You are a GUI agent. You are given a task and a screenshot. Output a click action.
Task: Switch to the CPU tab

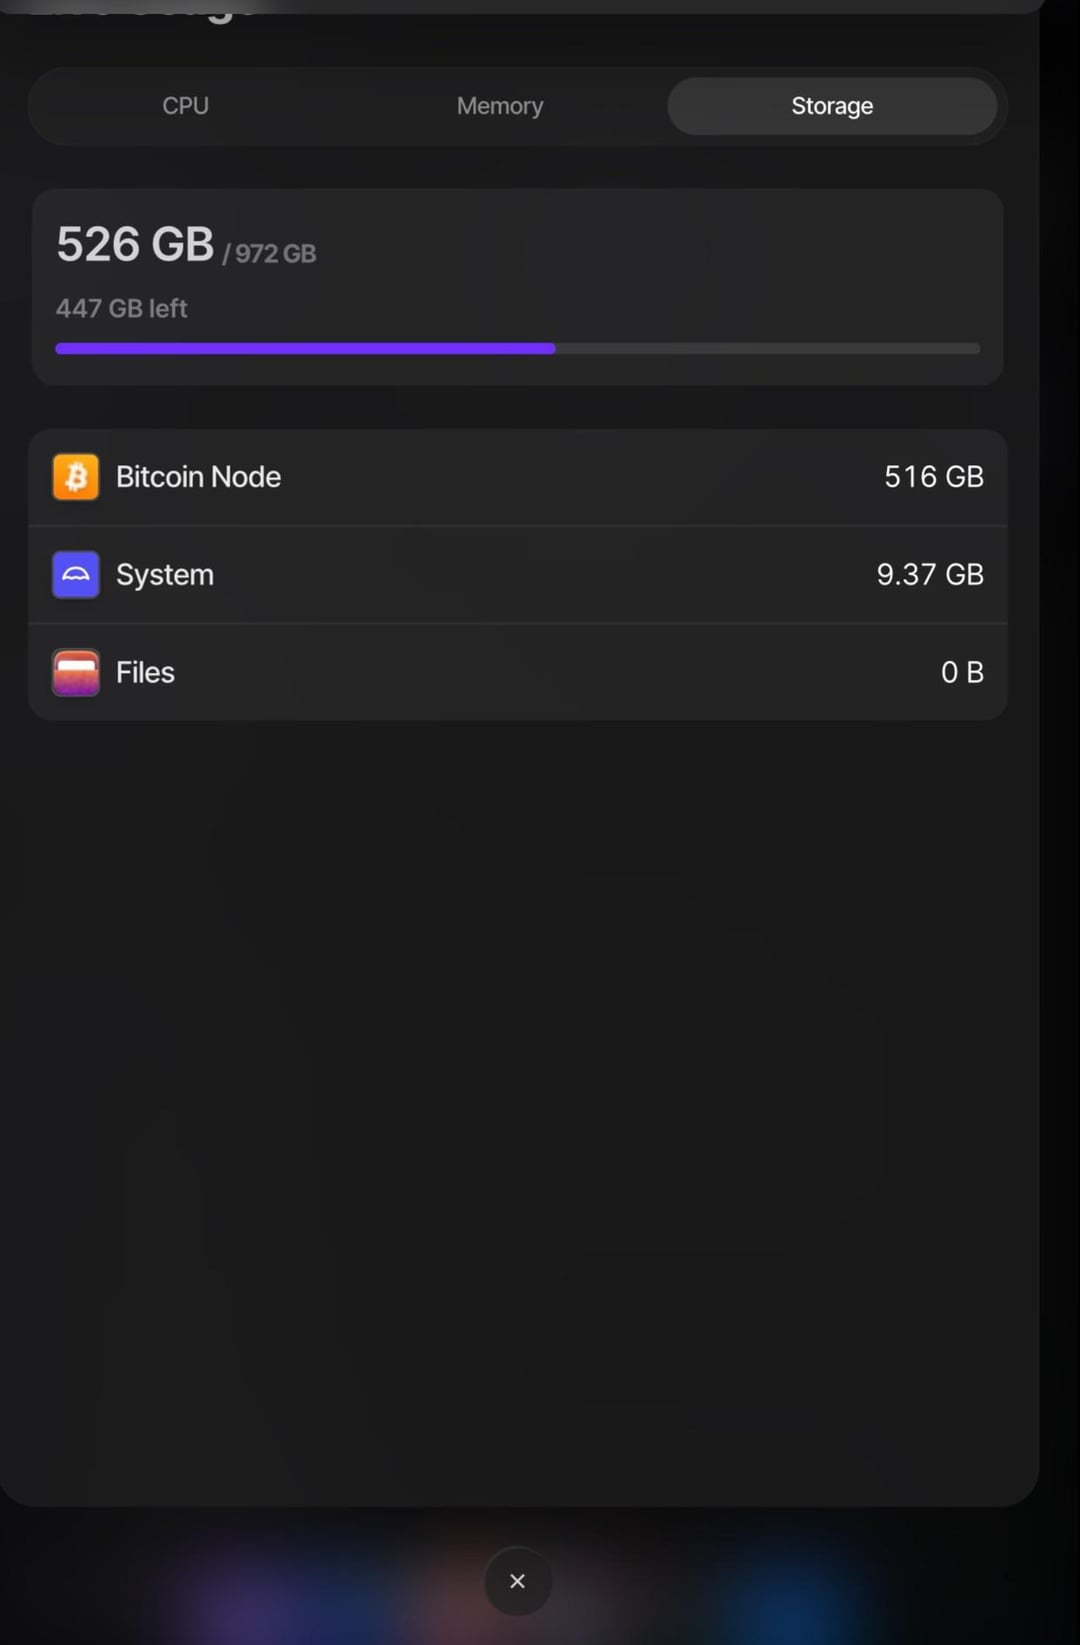click(x=186, y=106)
